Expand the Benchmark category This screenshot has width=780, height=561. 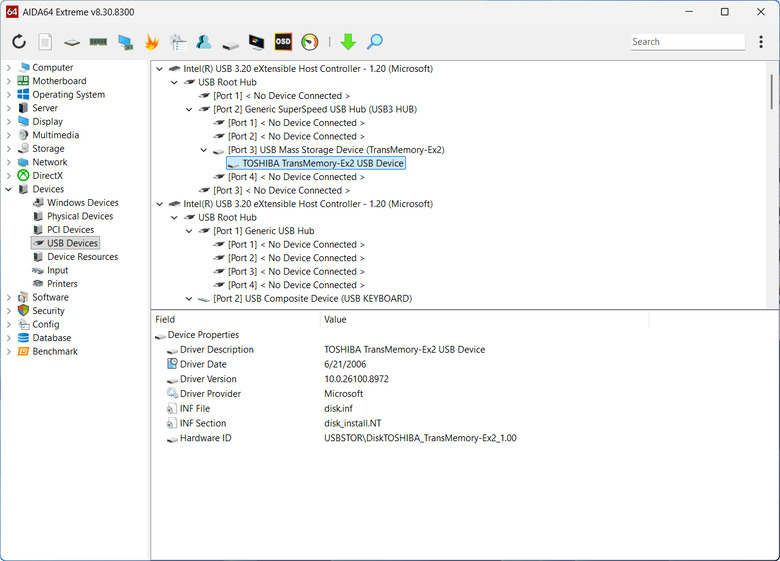click(x=8, y=351)
